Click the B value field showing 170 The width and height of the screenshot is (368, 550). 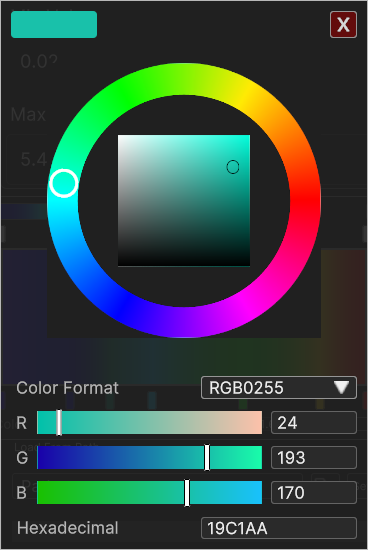tap(314, 492)
